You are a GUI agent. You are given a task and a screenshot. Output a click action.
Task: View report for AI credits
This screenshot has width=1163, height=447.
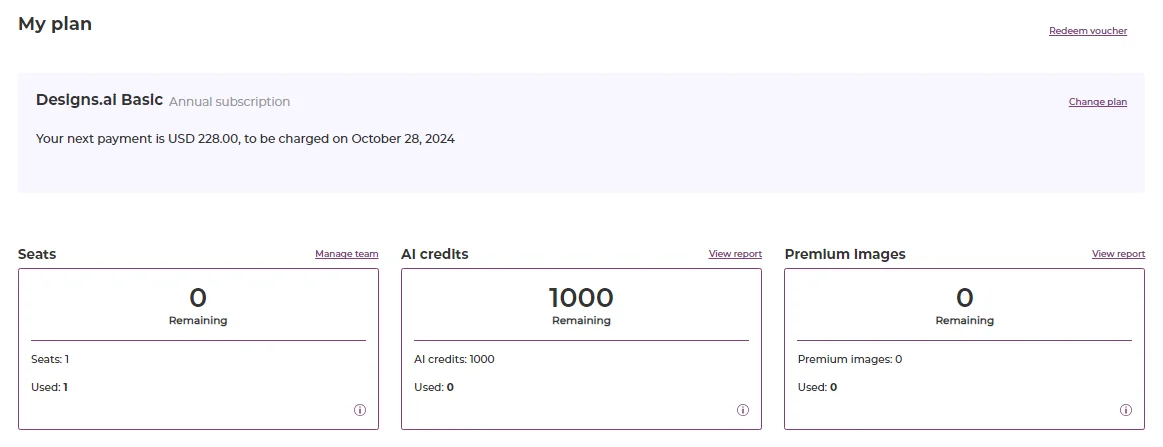[x=735, y=254]
